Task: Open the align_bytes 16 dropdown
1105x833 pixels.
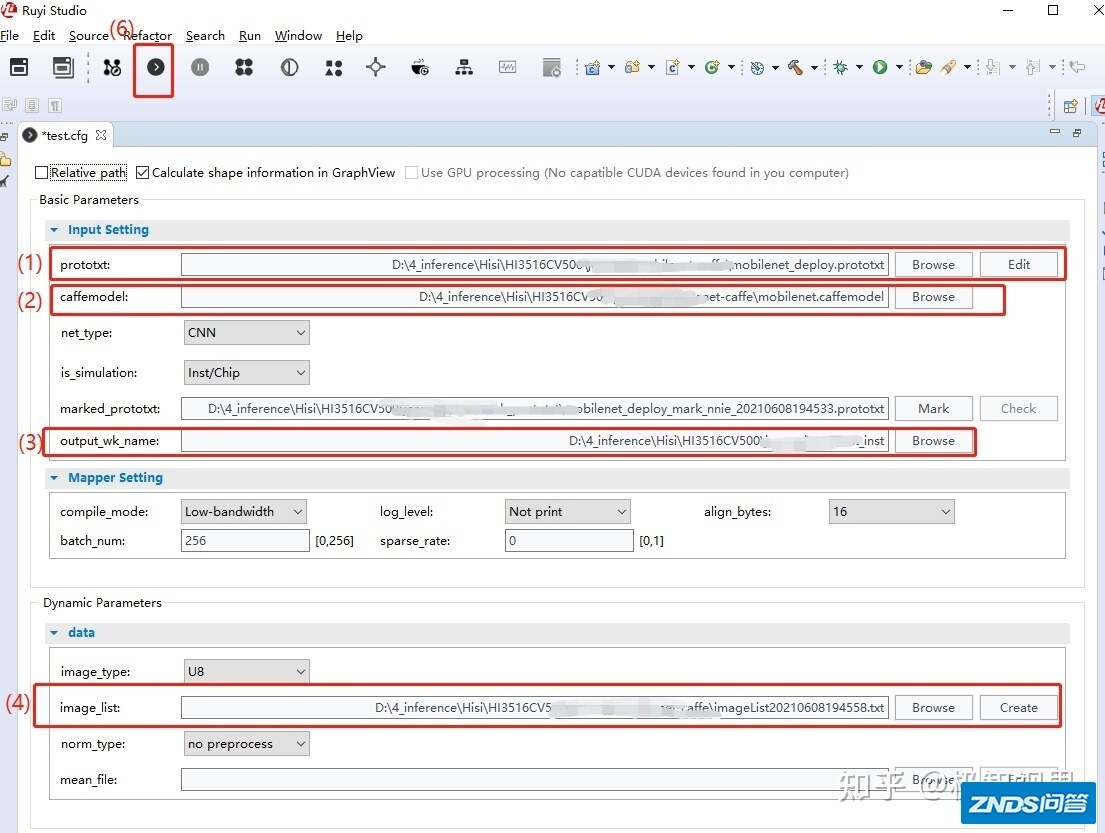Action: tap(891, 512)
